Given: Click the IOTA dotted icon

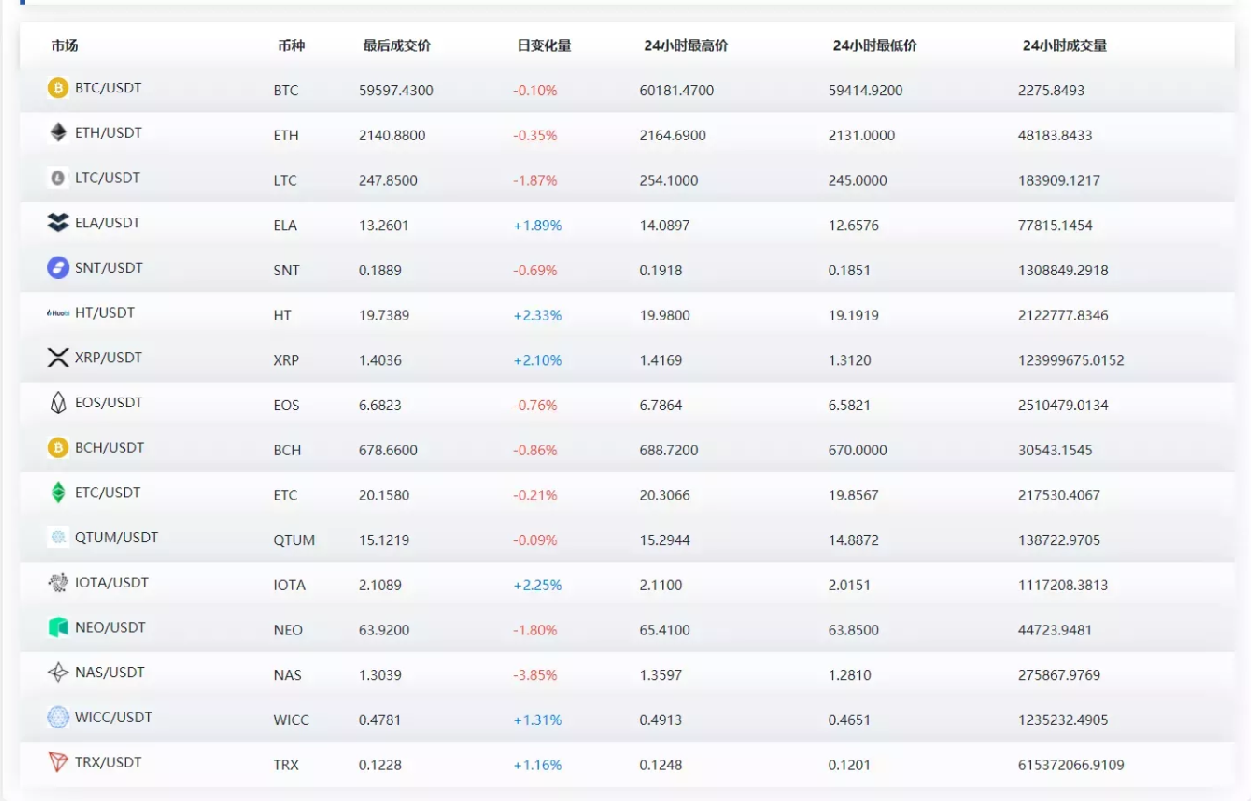Looking at the screenshot, I should 58,583.
